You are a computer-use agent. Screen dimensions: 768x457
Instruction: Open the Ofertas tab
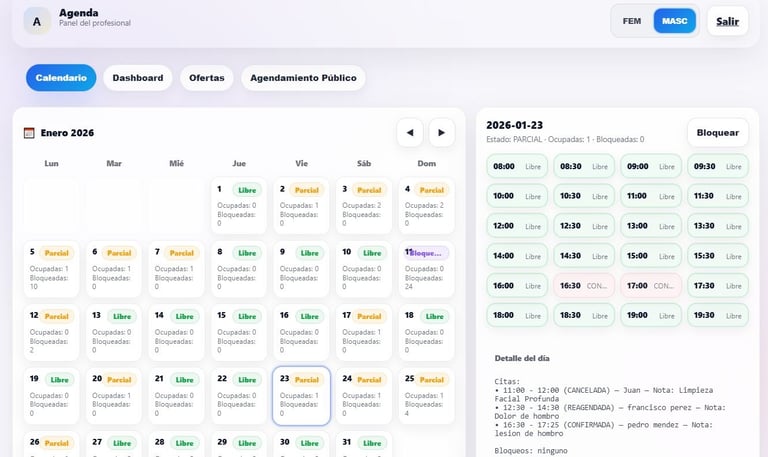click(x=207, y=77)
